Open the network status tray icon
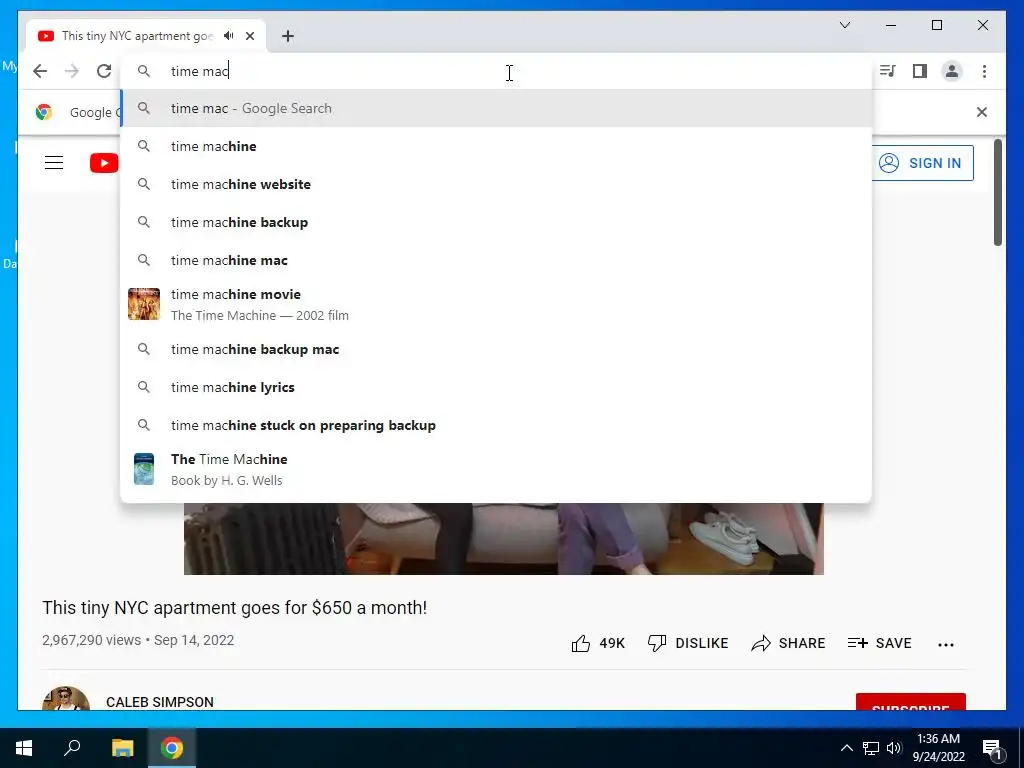 click(x=871, y=748)
